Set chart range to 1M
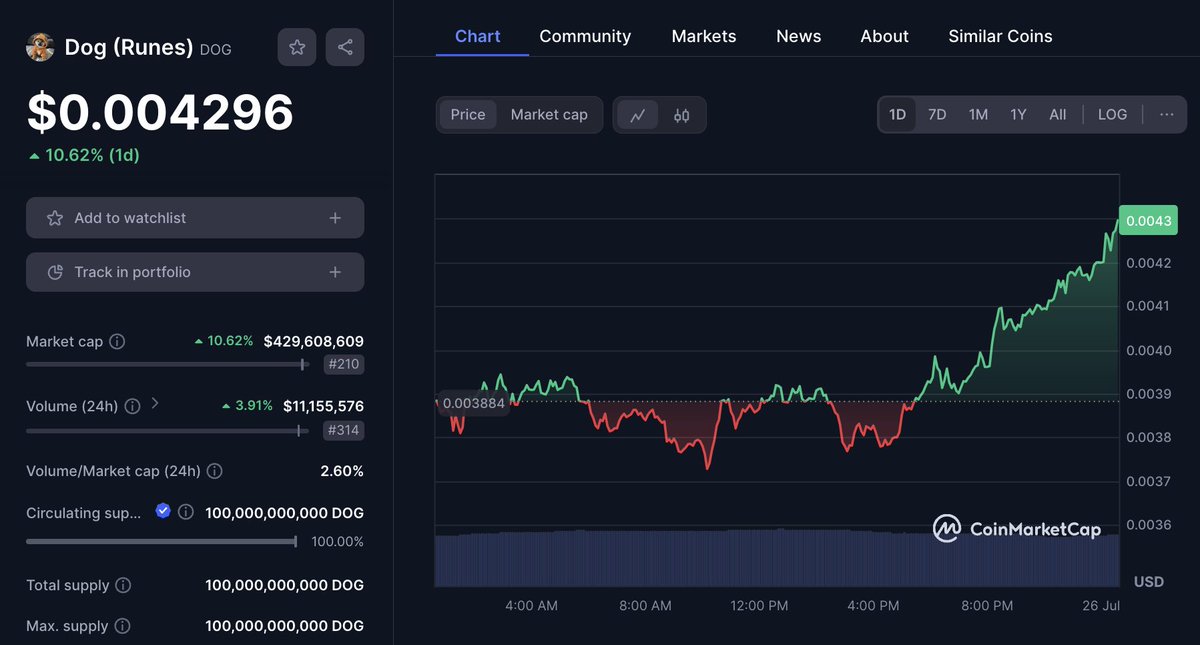Screen dimensions: 1200x645 [x=978, y=115]
